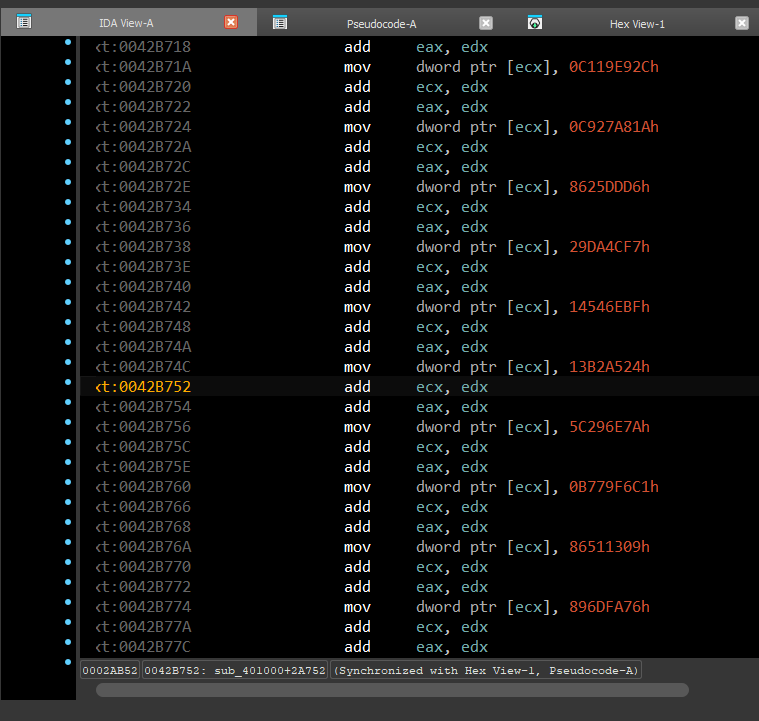
Task: Click the mov mnemonic at 0042B742
Action: [x=358, y=307]
